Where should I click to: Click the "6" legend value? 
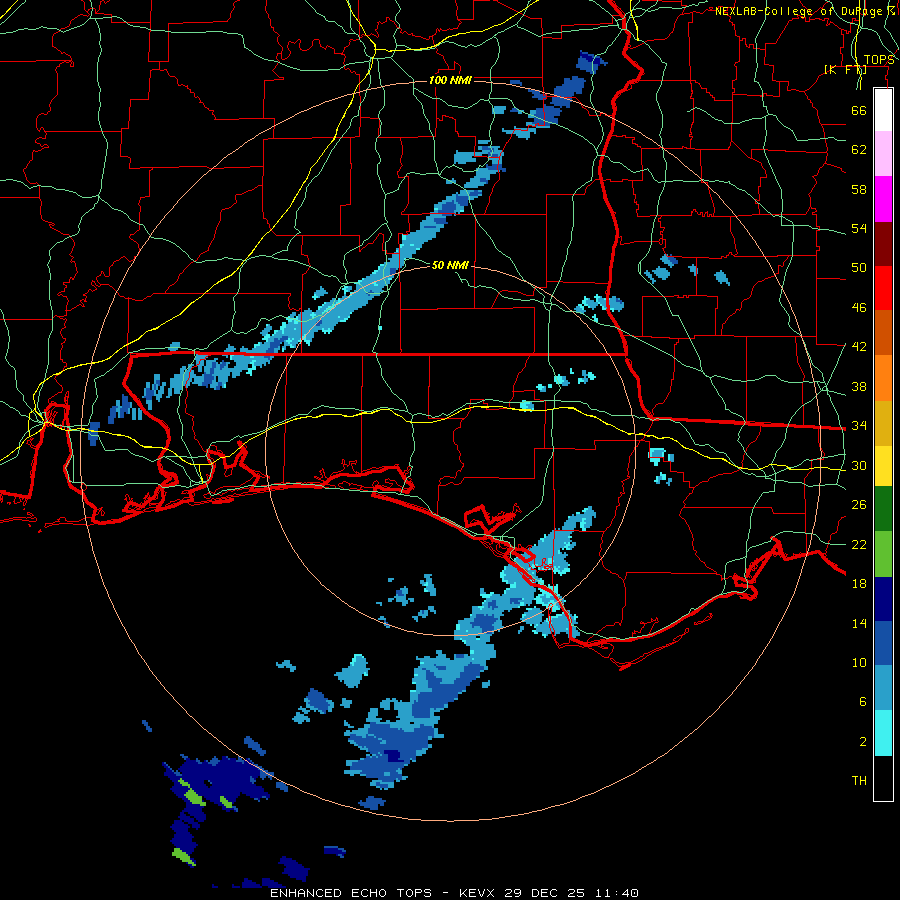(863, 702)
